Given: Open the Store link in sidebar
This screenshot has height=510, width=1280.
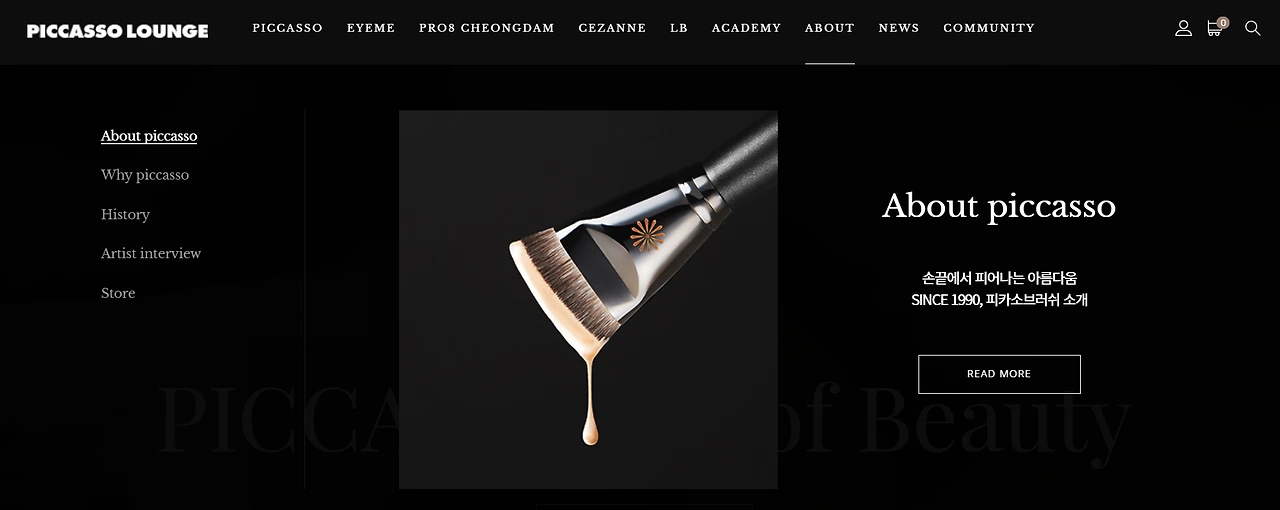Looking at the screenshot, I should tap(118, 293).
